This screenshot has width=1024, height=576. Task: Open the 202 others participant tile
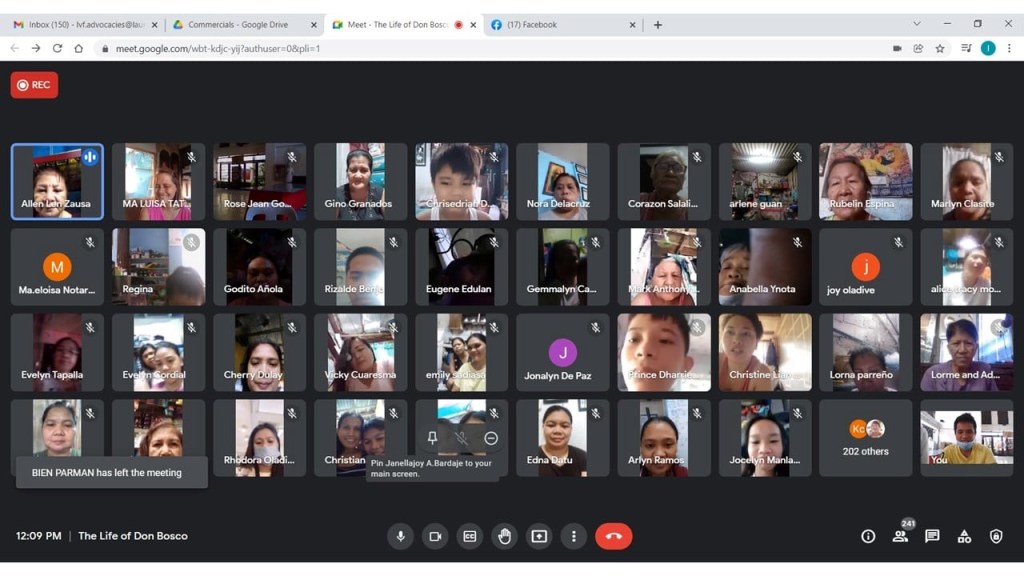865,438
